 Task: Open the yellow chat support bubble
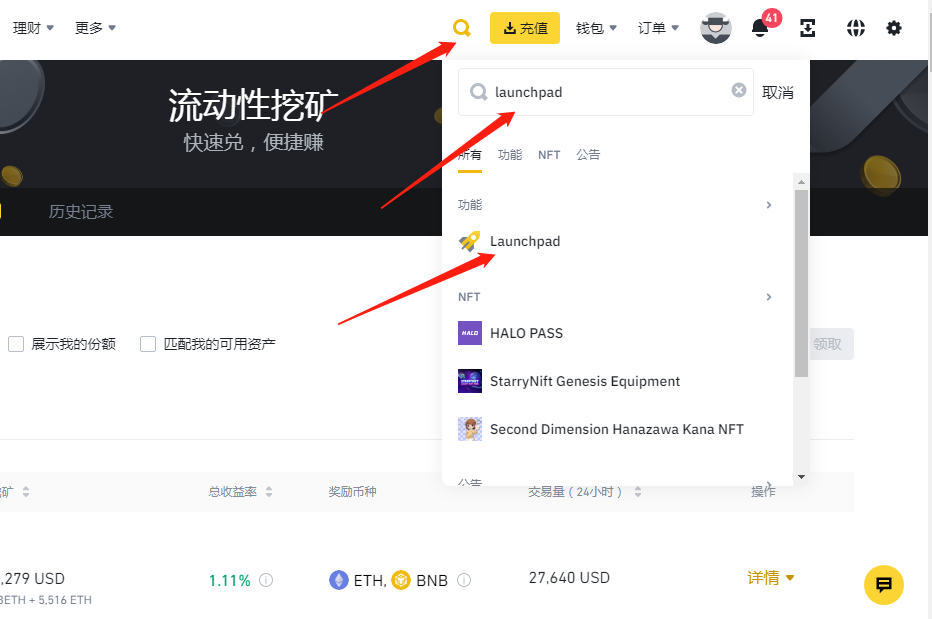pos(884,585)
